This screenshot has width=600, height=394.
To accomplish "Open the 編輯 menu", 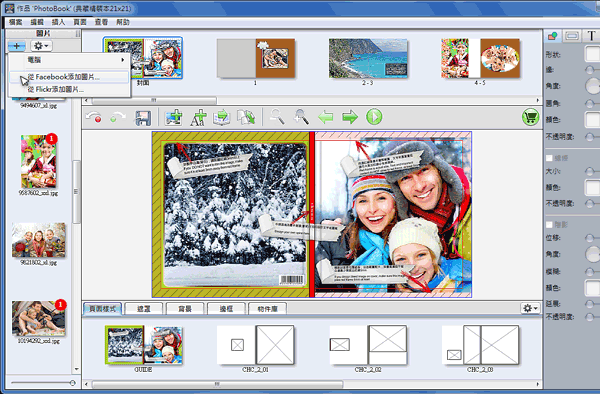I will (37, 22).
